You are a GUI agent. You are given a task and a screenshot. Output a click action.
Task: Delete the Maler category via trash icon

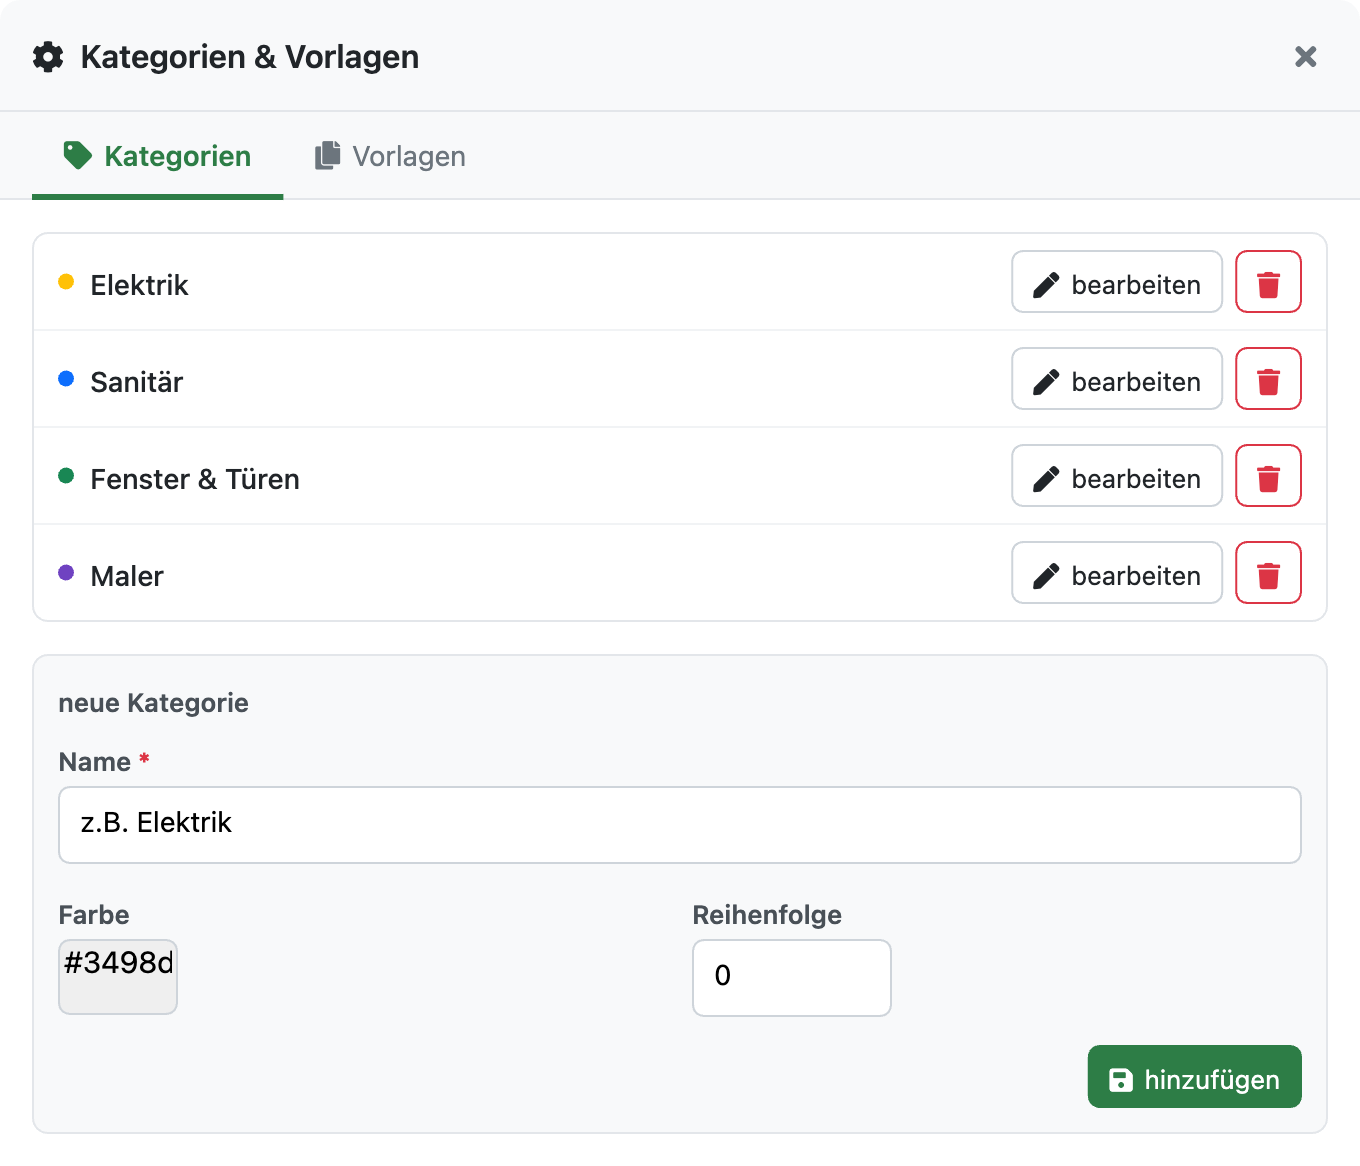coord(1268,573)
